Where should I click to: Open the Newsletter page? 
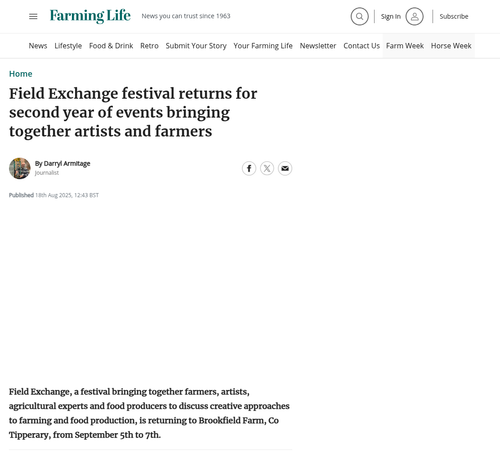(x=318, y=46)
